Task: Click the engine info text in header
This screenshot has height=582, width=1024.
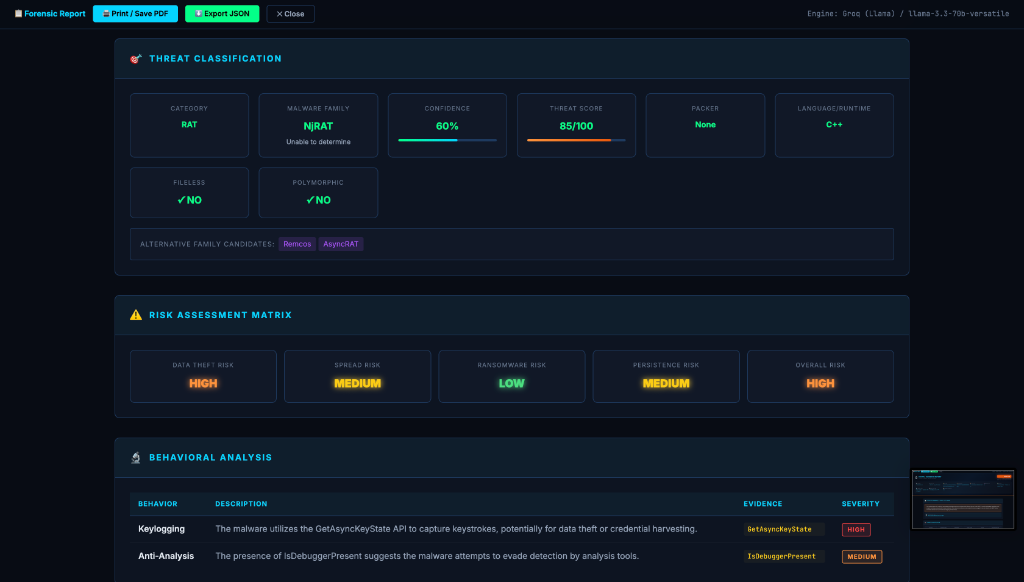Action: (x=908, y=14)
